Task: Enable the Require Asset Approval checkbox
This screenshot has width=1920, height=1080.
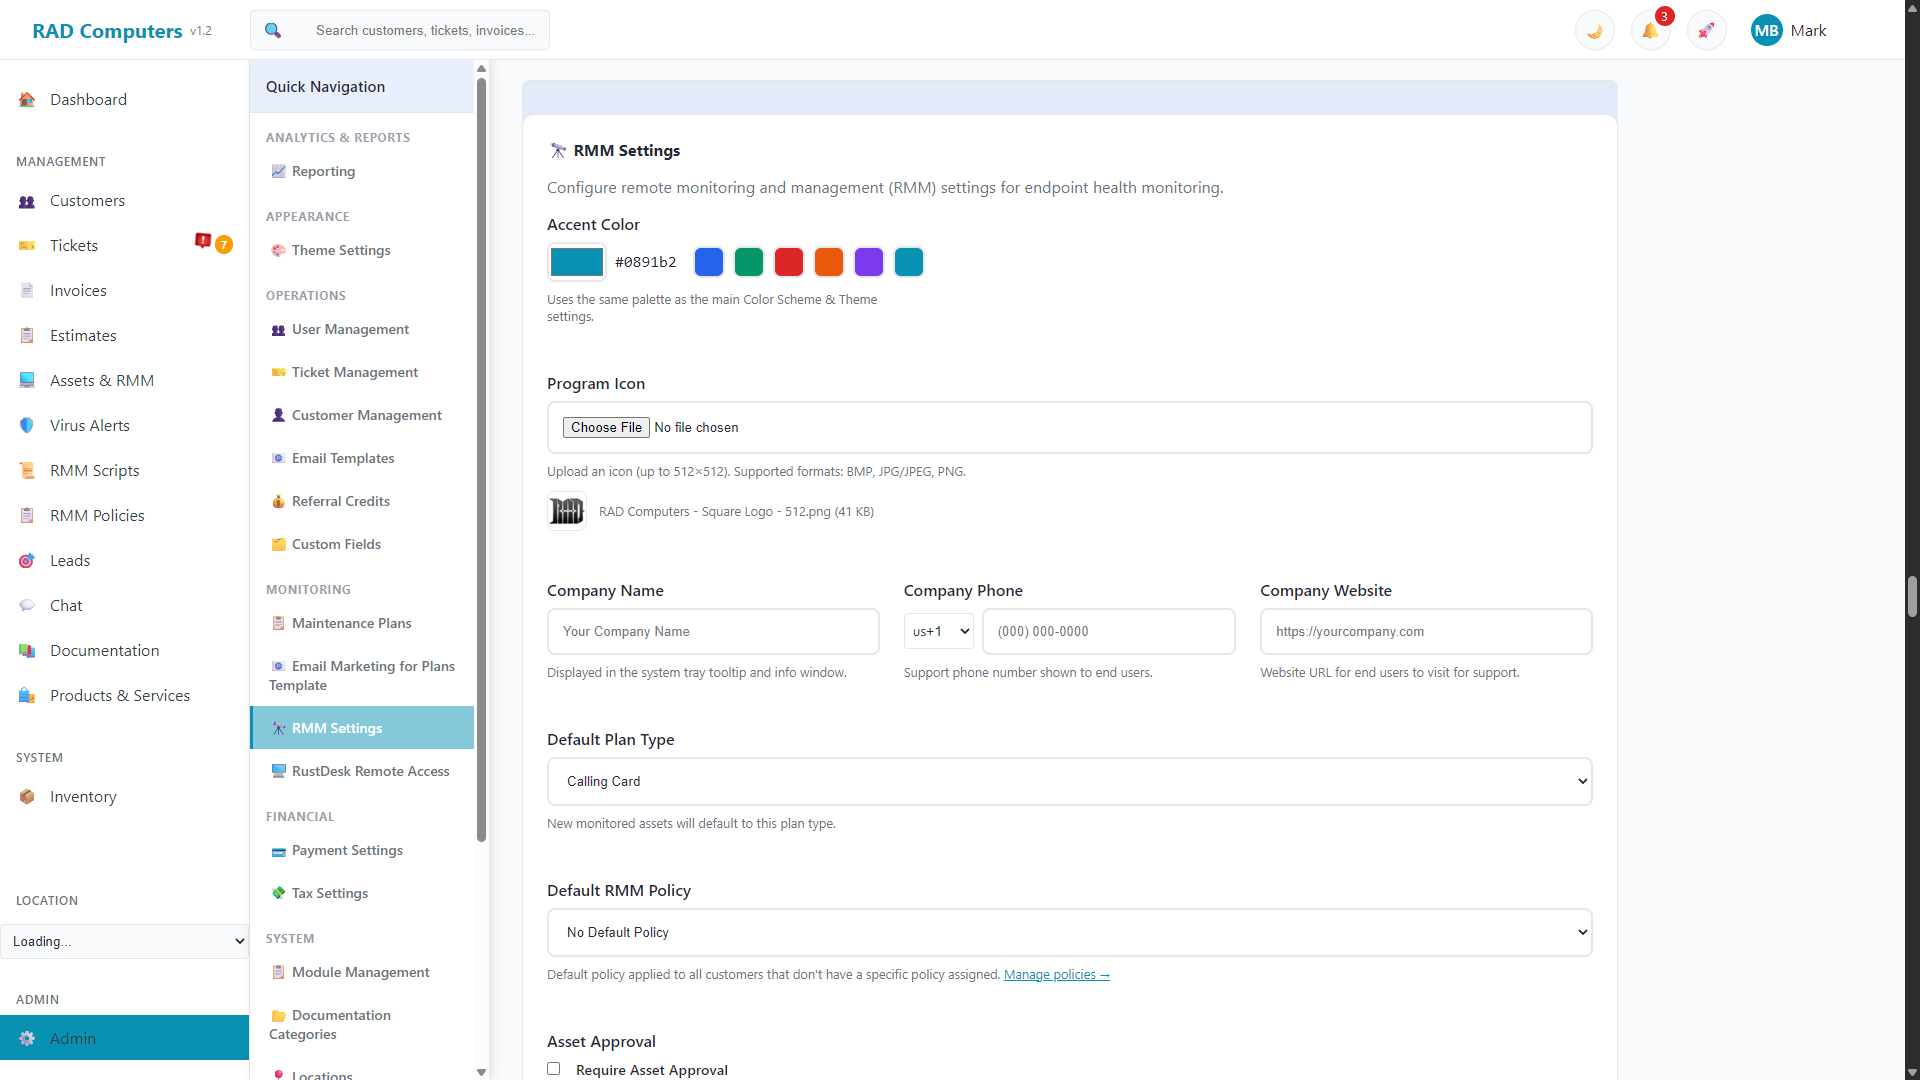Action: click(x=553, y=1068)
